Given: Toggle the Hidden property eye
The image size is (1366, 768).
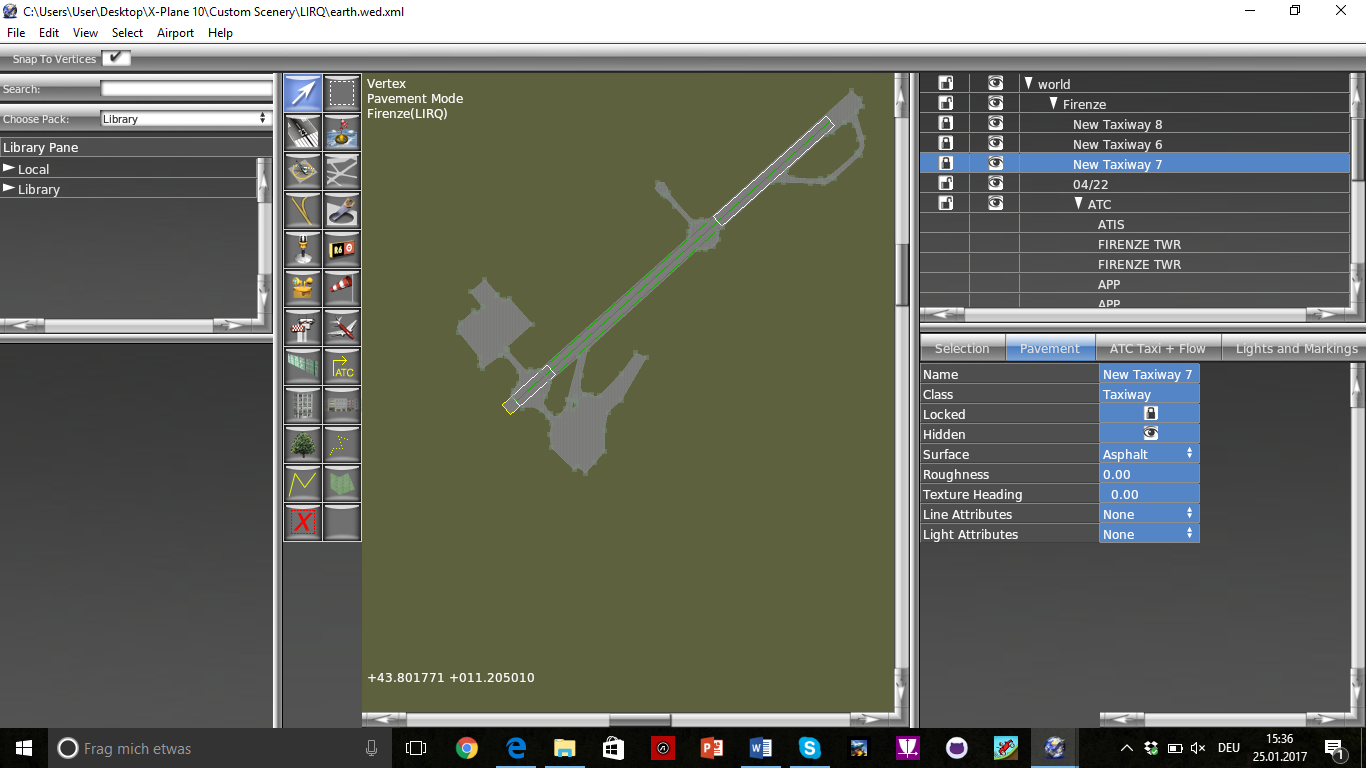Looking at the screenshot, I should point(1150,433).
